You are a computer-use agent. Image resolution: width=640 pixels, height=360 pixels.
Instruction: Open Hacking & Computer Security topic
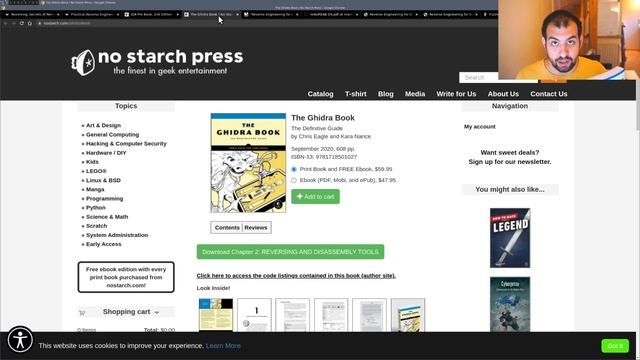[126, 144]
